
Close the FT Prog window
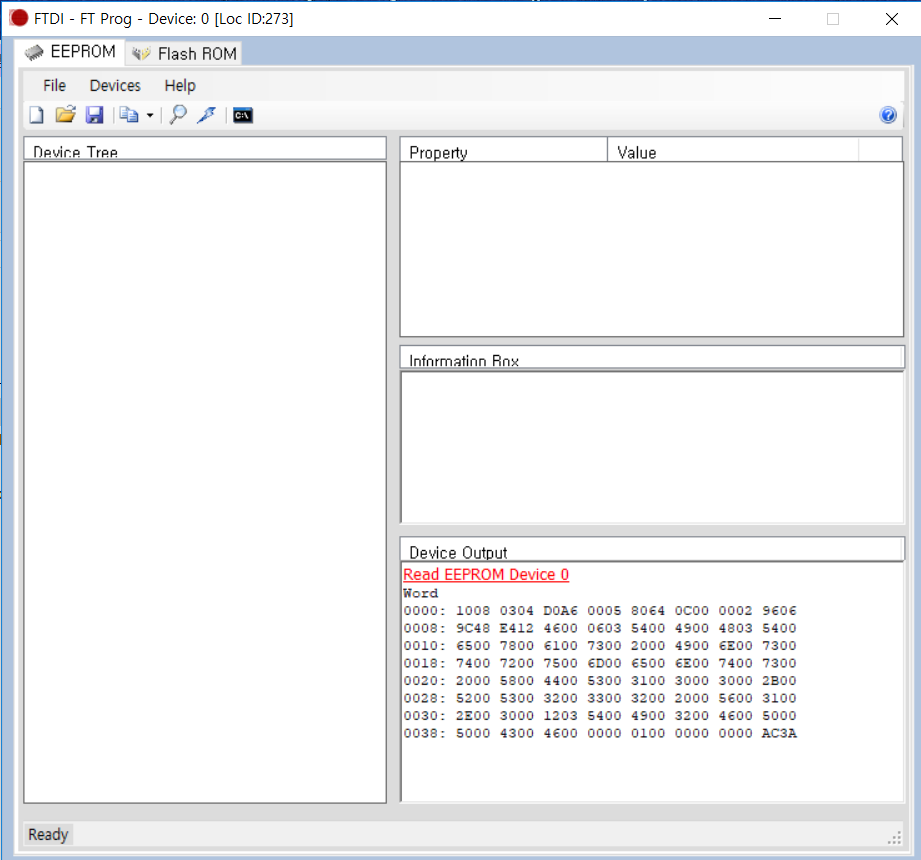tap(891, 19)
